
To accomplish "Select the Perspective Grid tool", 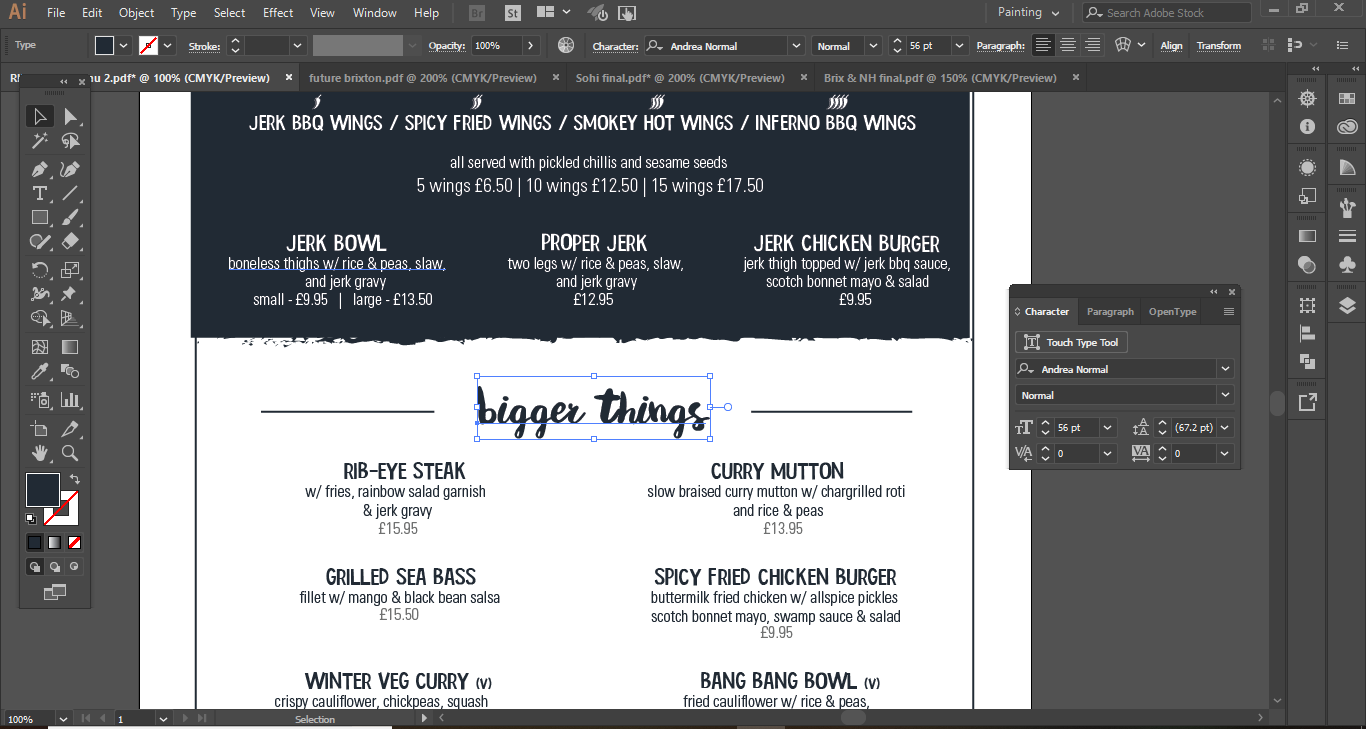I will coord(70,319).
